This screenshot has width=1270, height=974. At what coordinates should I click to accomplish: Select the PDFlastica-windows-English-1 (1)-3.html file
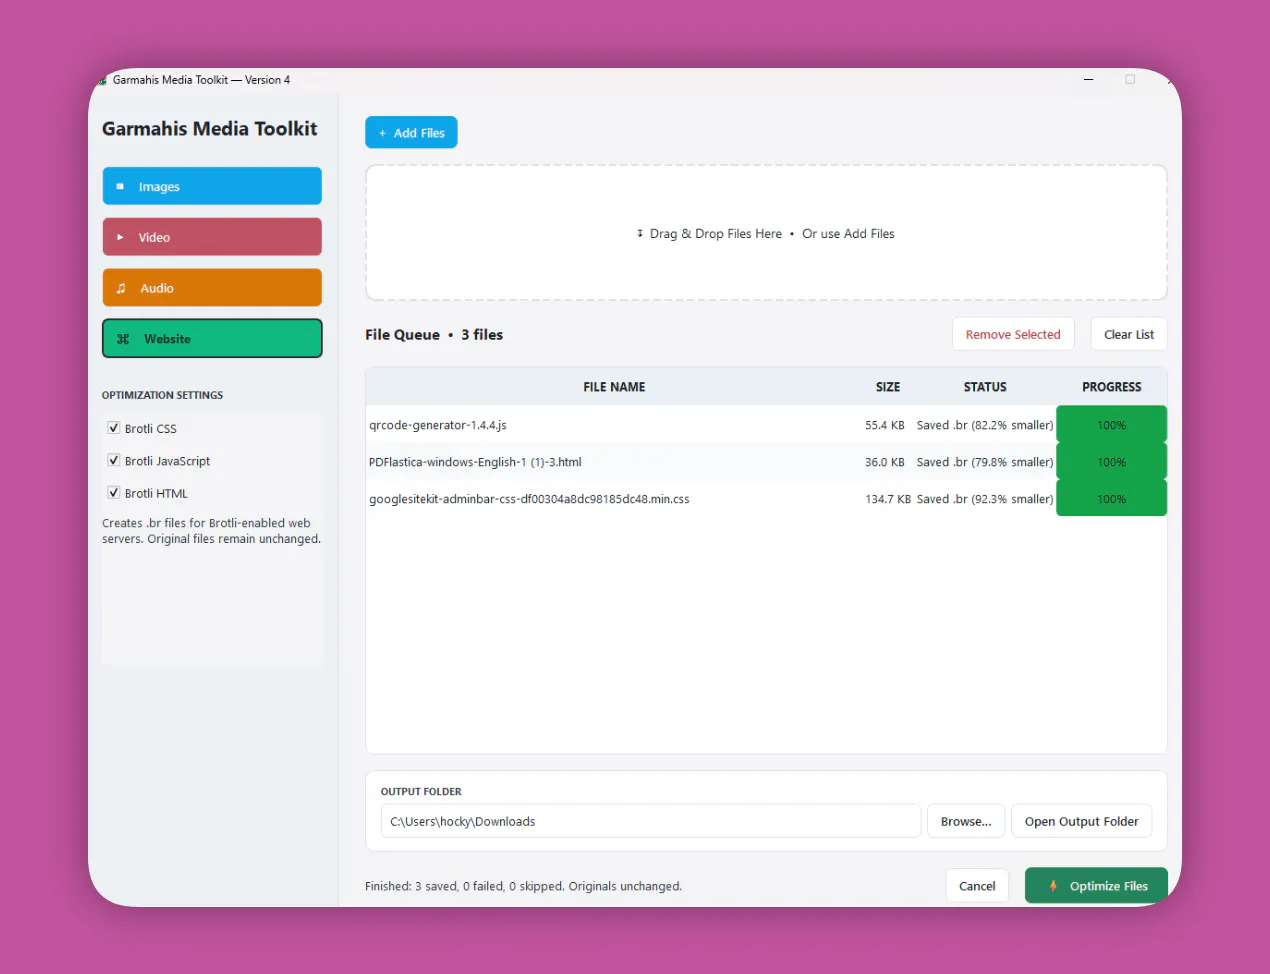pos(766,462)
